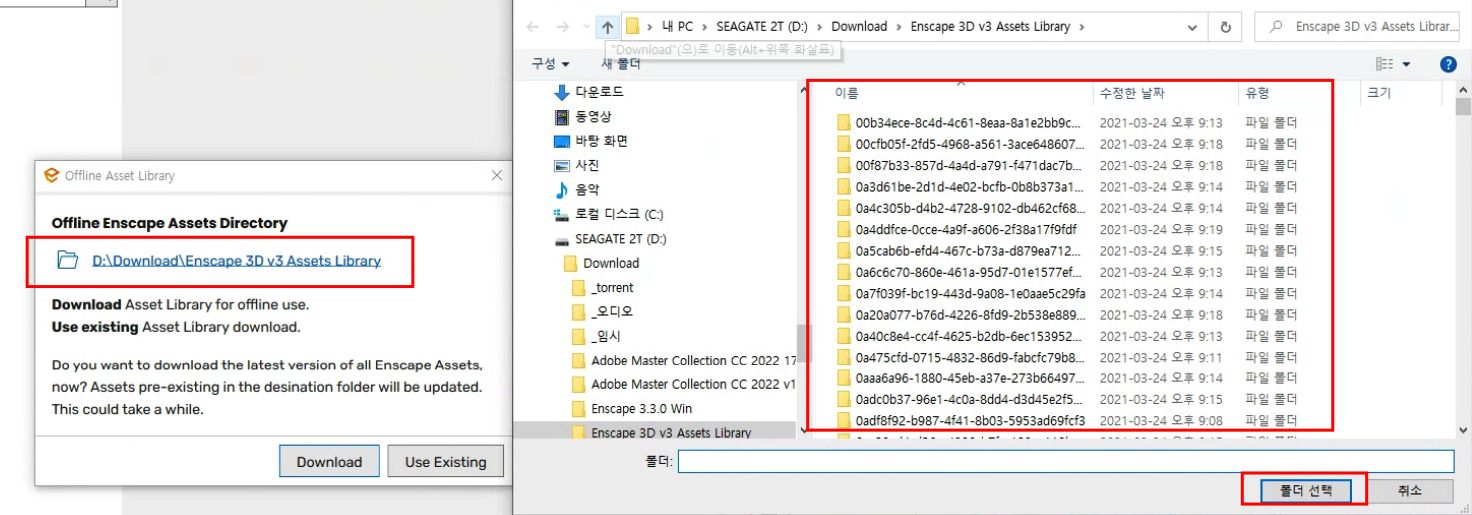The image size is (1472, 515).
Task: Select 로컬 디스크 (C:) in the tree
Action: pos(619,214)
